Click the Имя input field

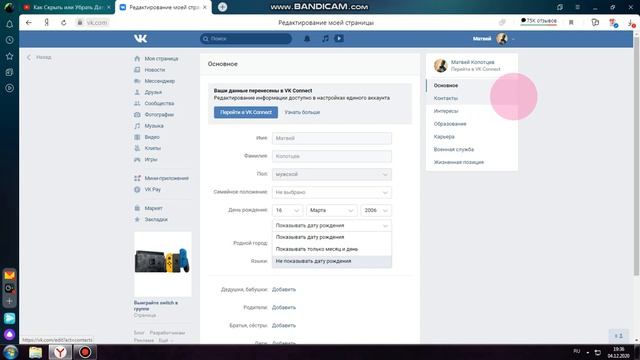[332, 138]
